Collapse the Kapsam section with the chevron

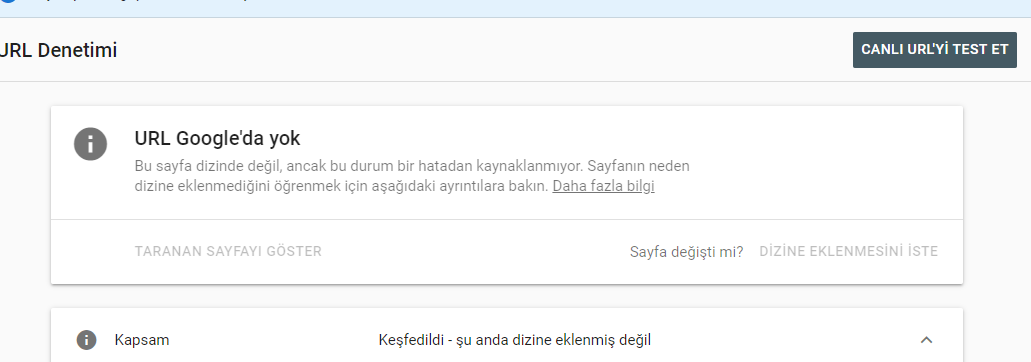click(926, 340)
